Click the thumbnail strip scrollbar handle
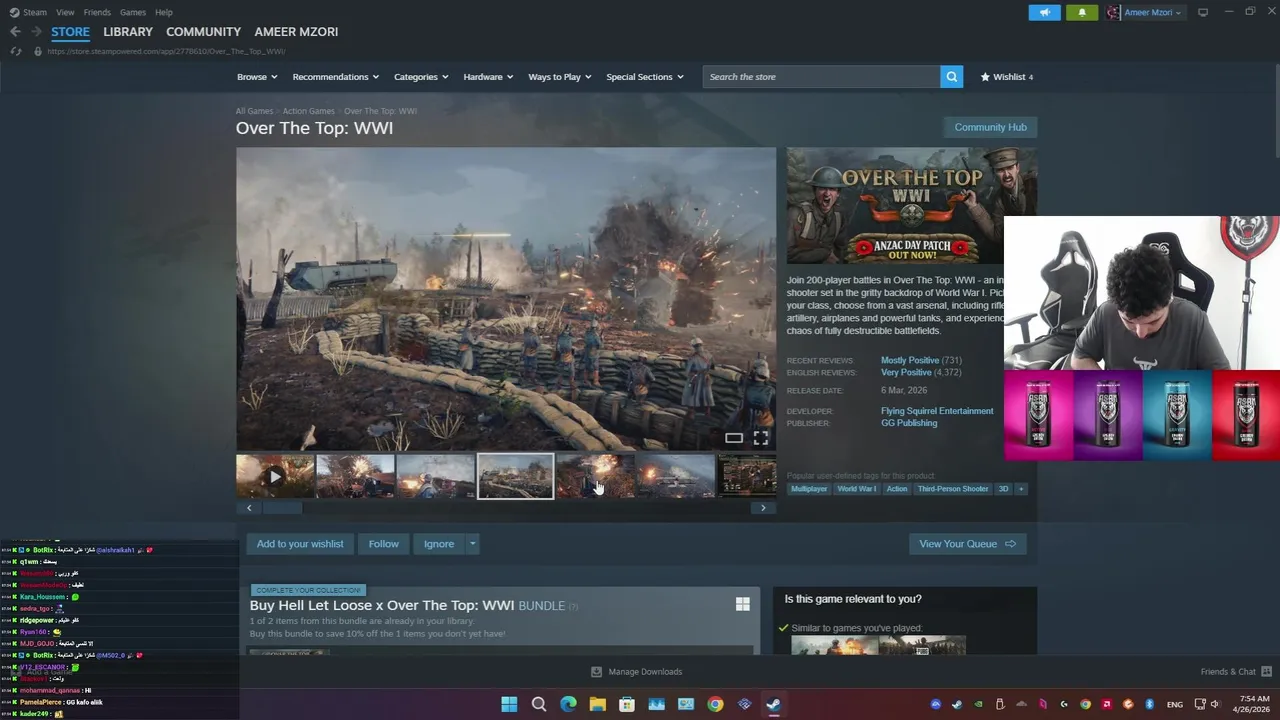The image size is (1280, 720). coord(282,508)
